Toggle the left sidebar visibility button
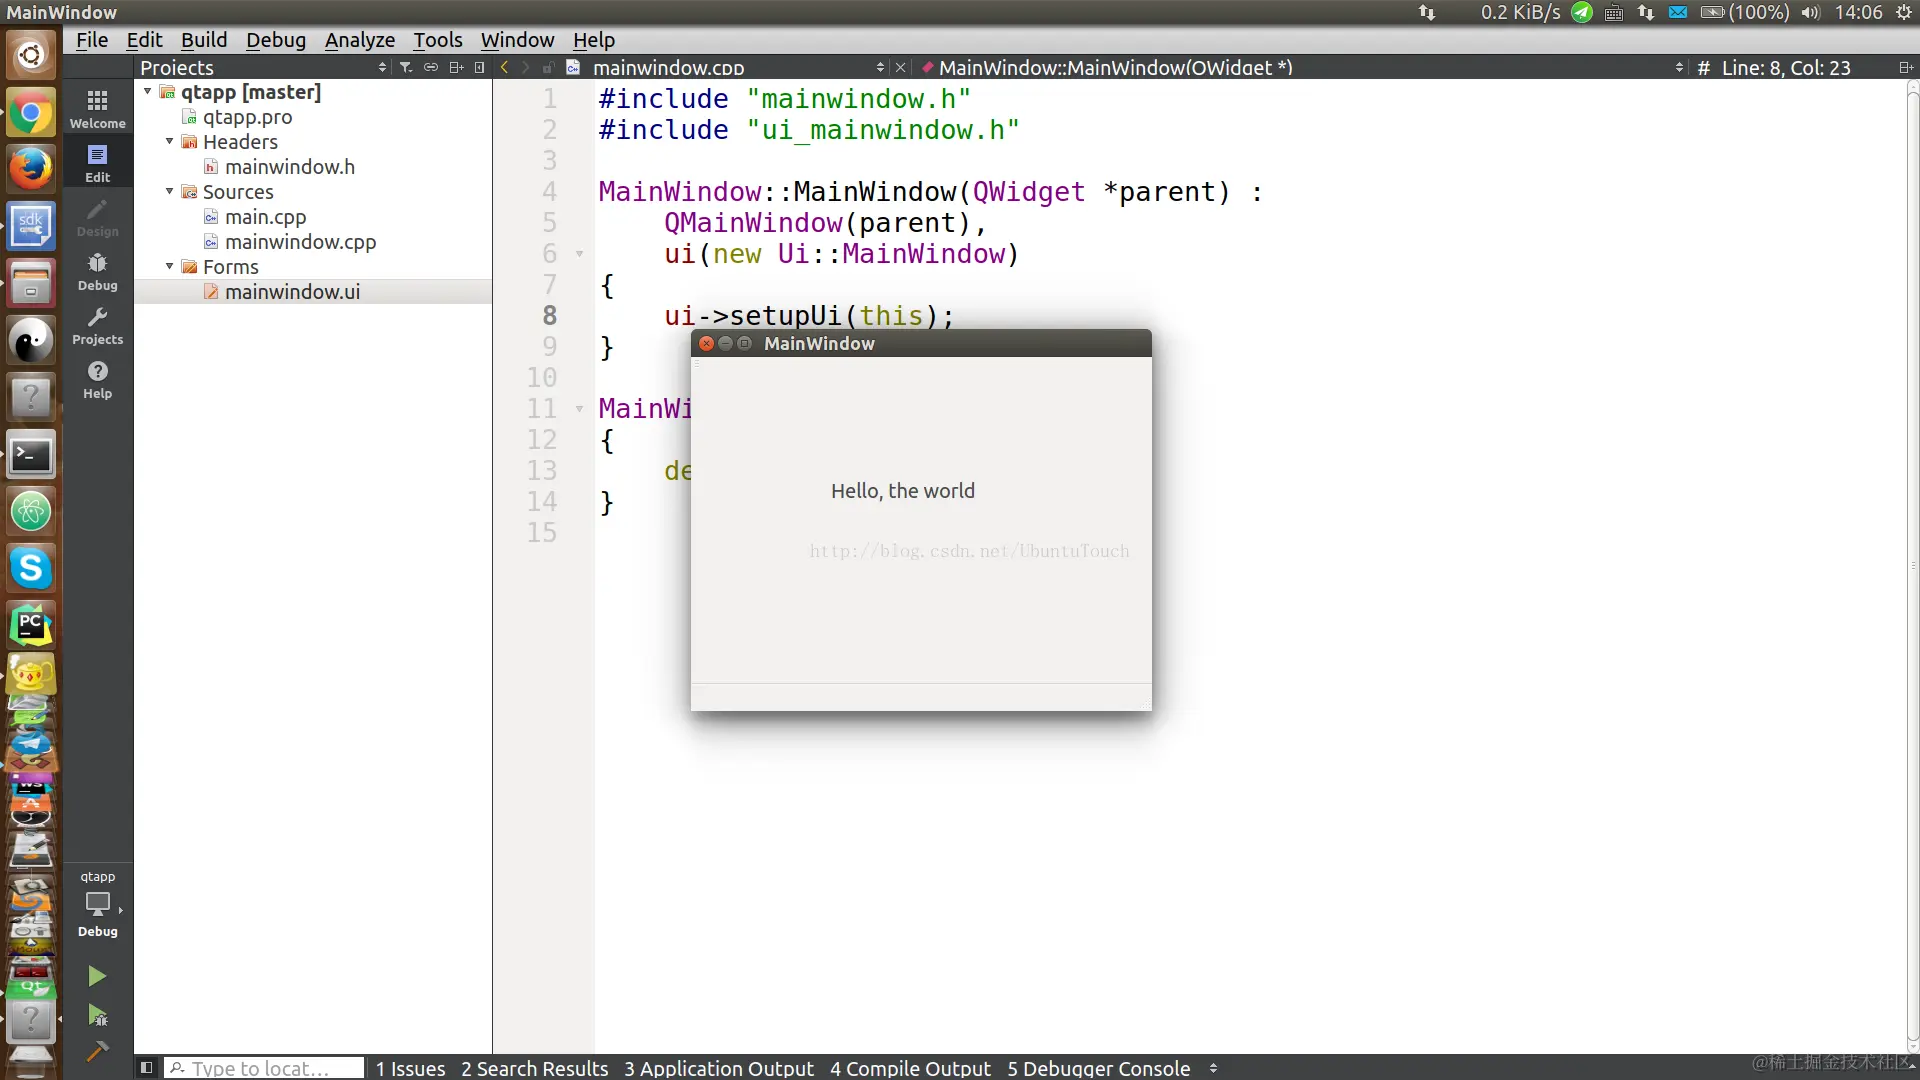Image resolution: width=1920 pixels, height=1080 pixels. coord(146,1067)
